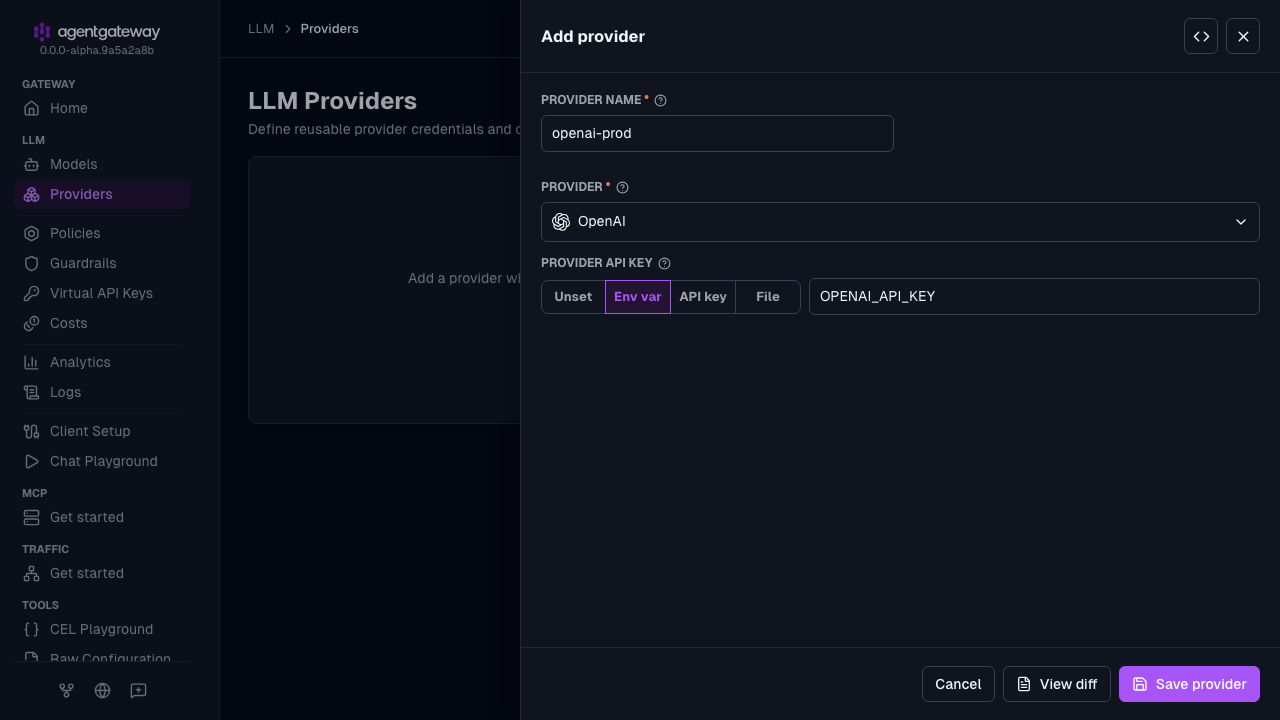Click the Traffic network icon
Viewport: 1280px width, 720px height.
31,573
